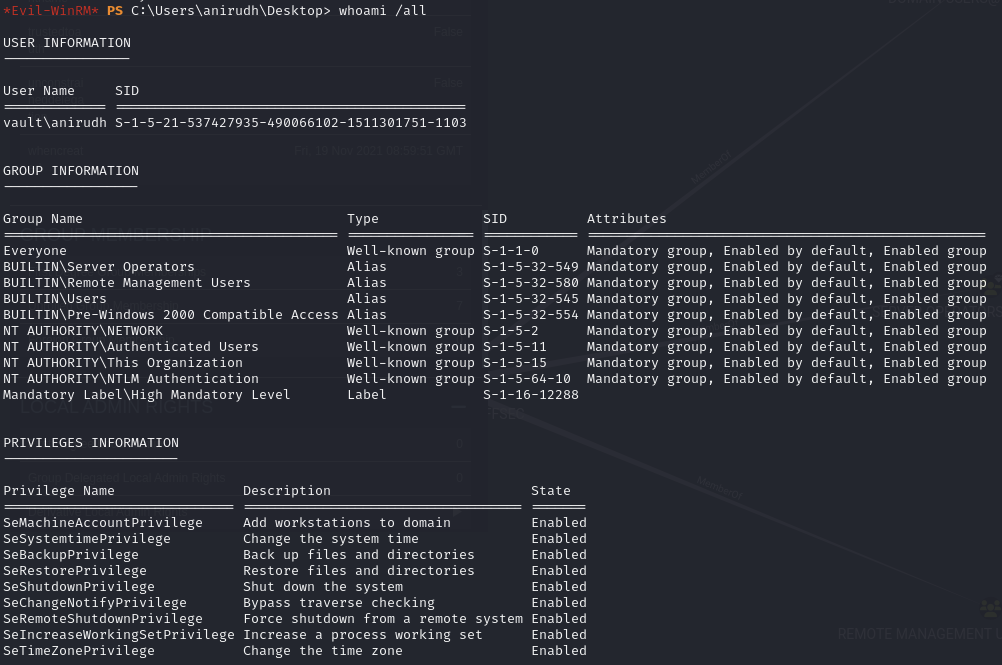Select the vault\anirudh user name
The height and width of the screenshot is (665, 1002).
click(x=54, y=123)
